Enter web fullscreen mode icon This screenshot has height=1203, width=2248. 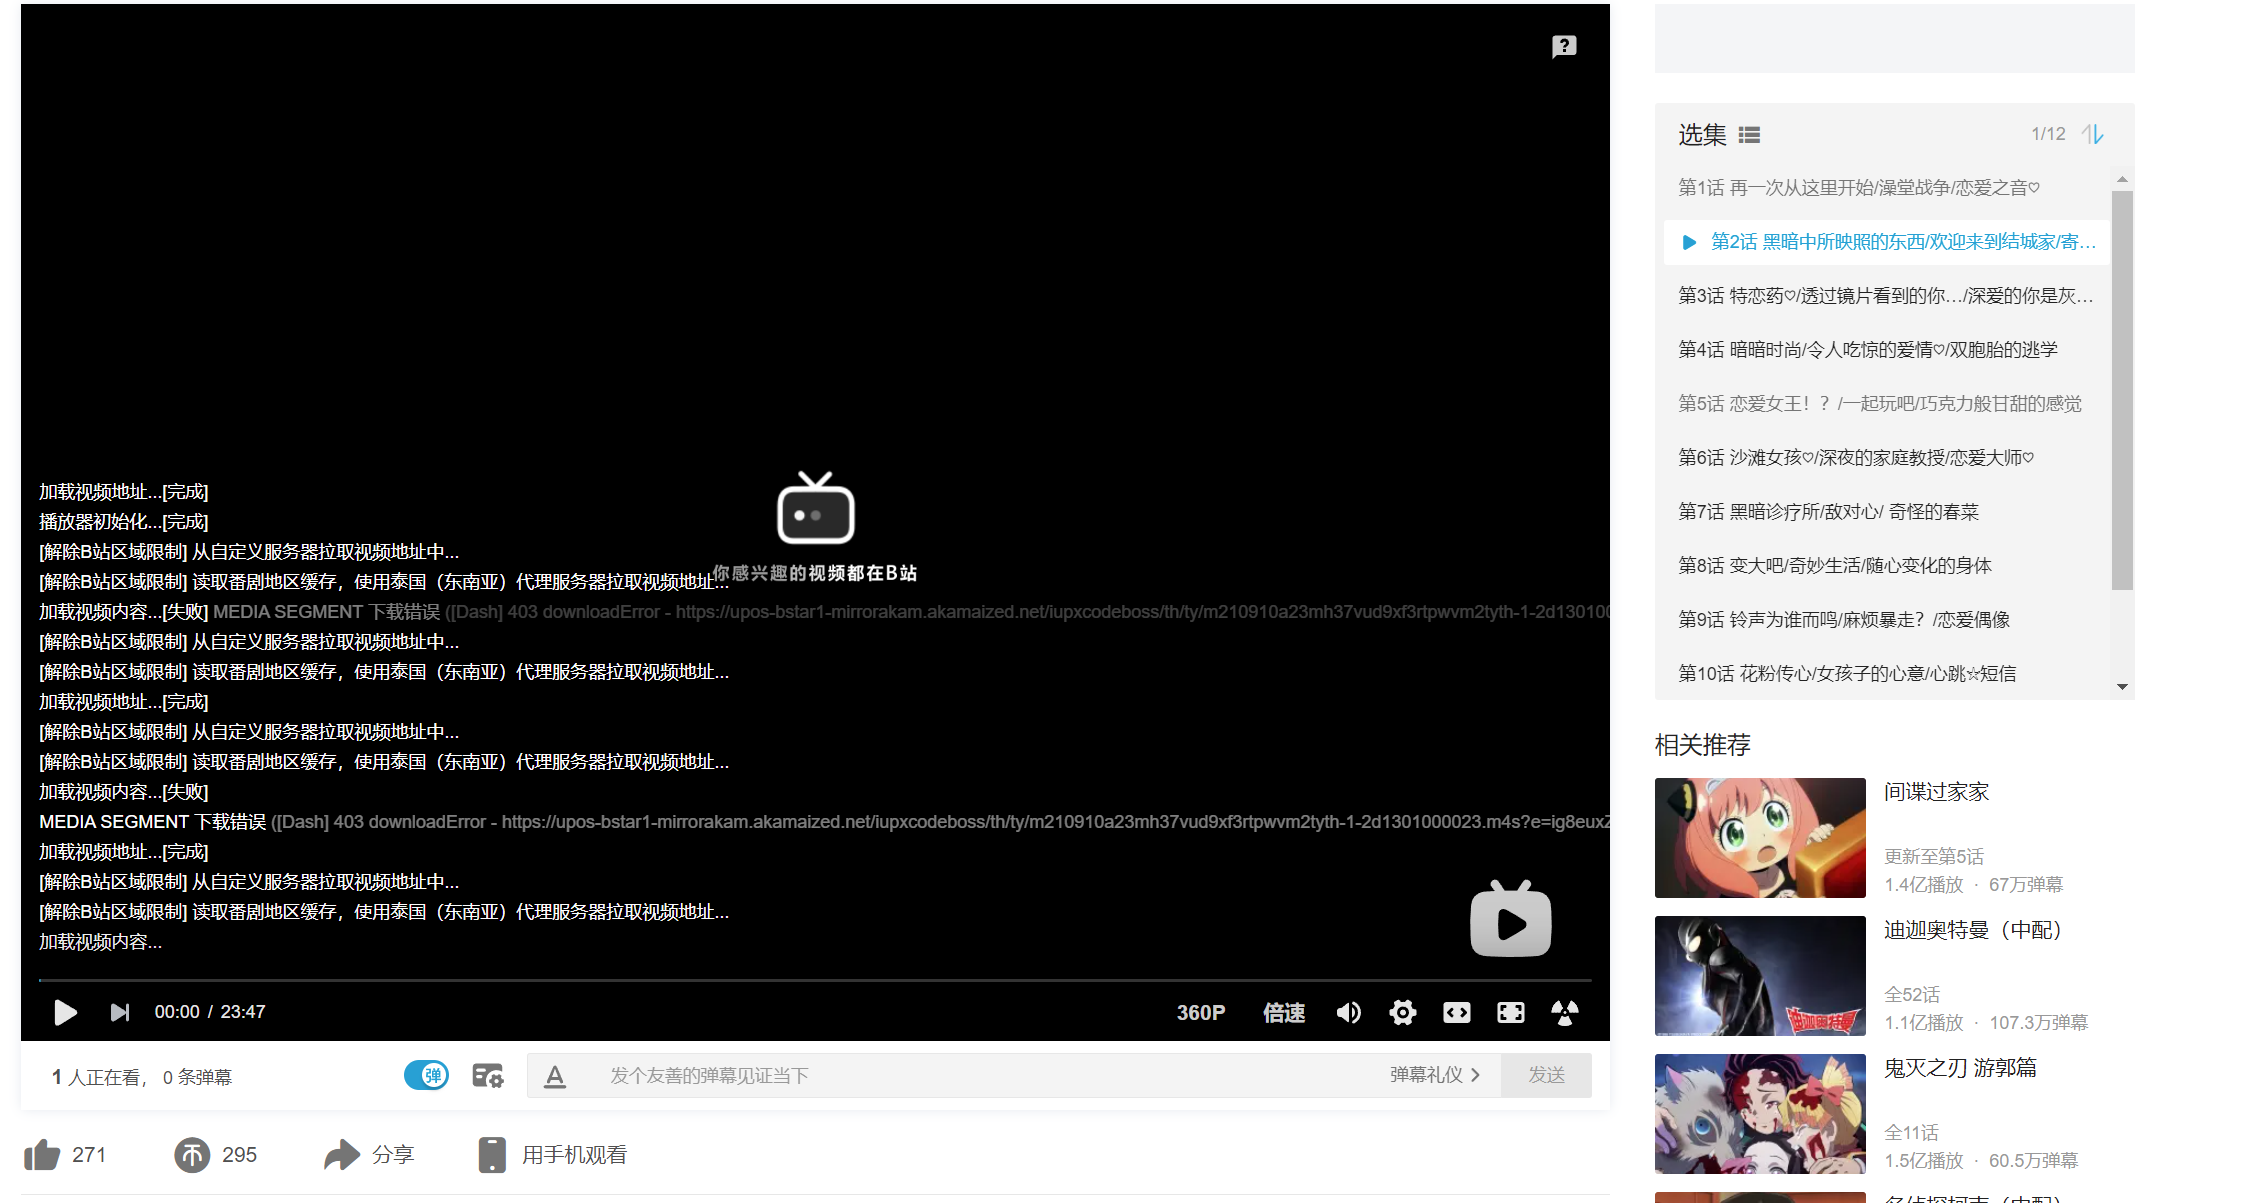[1457, 1012]
